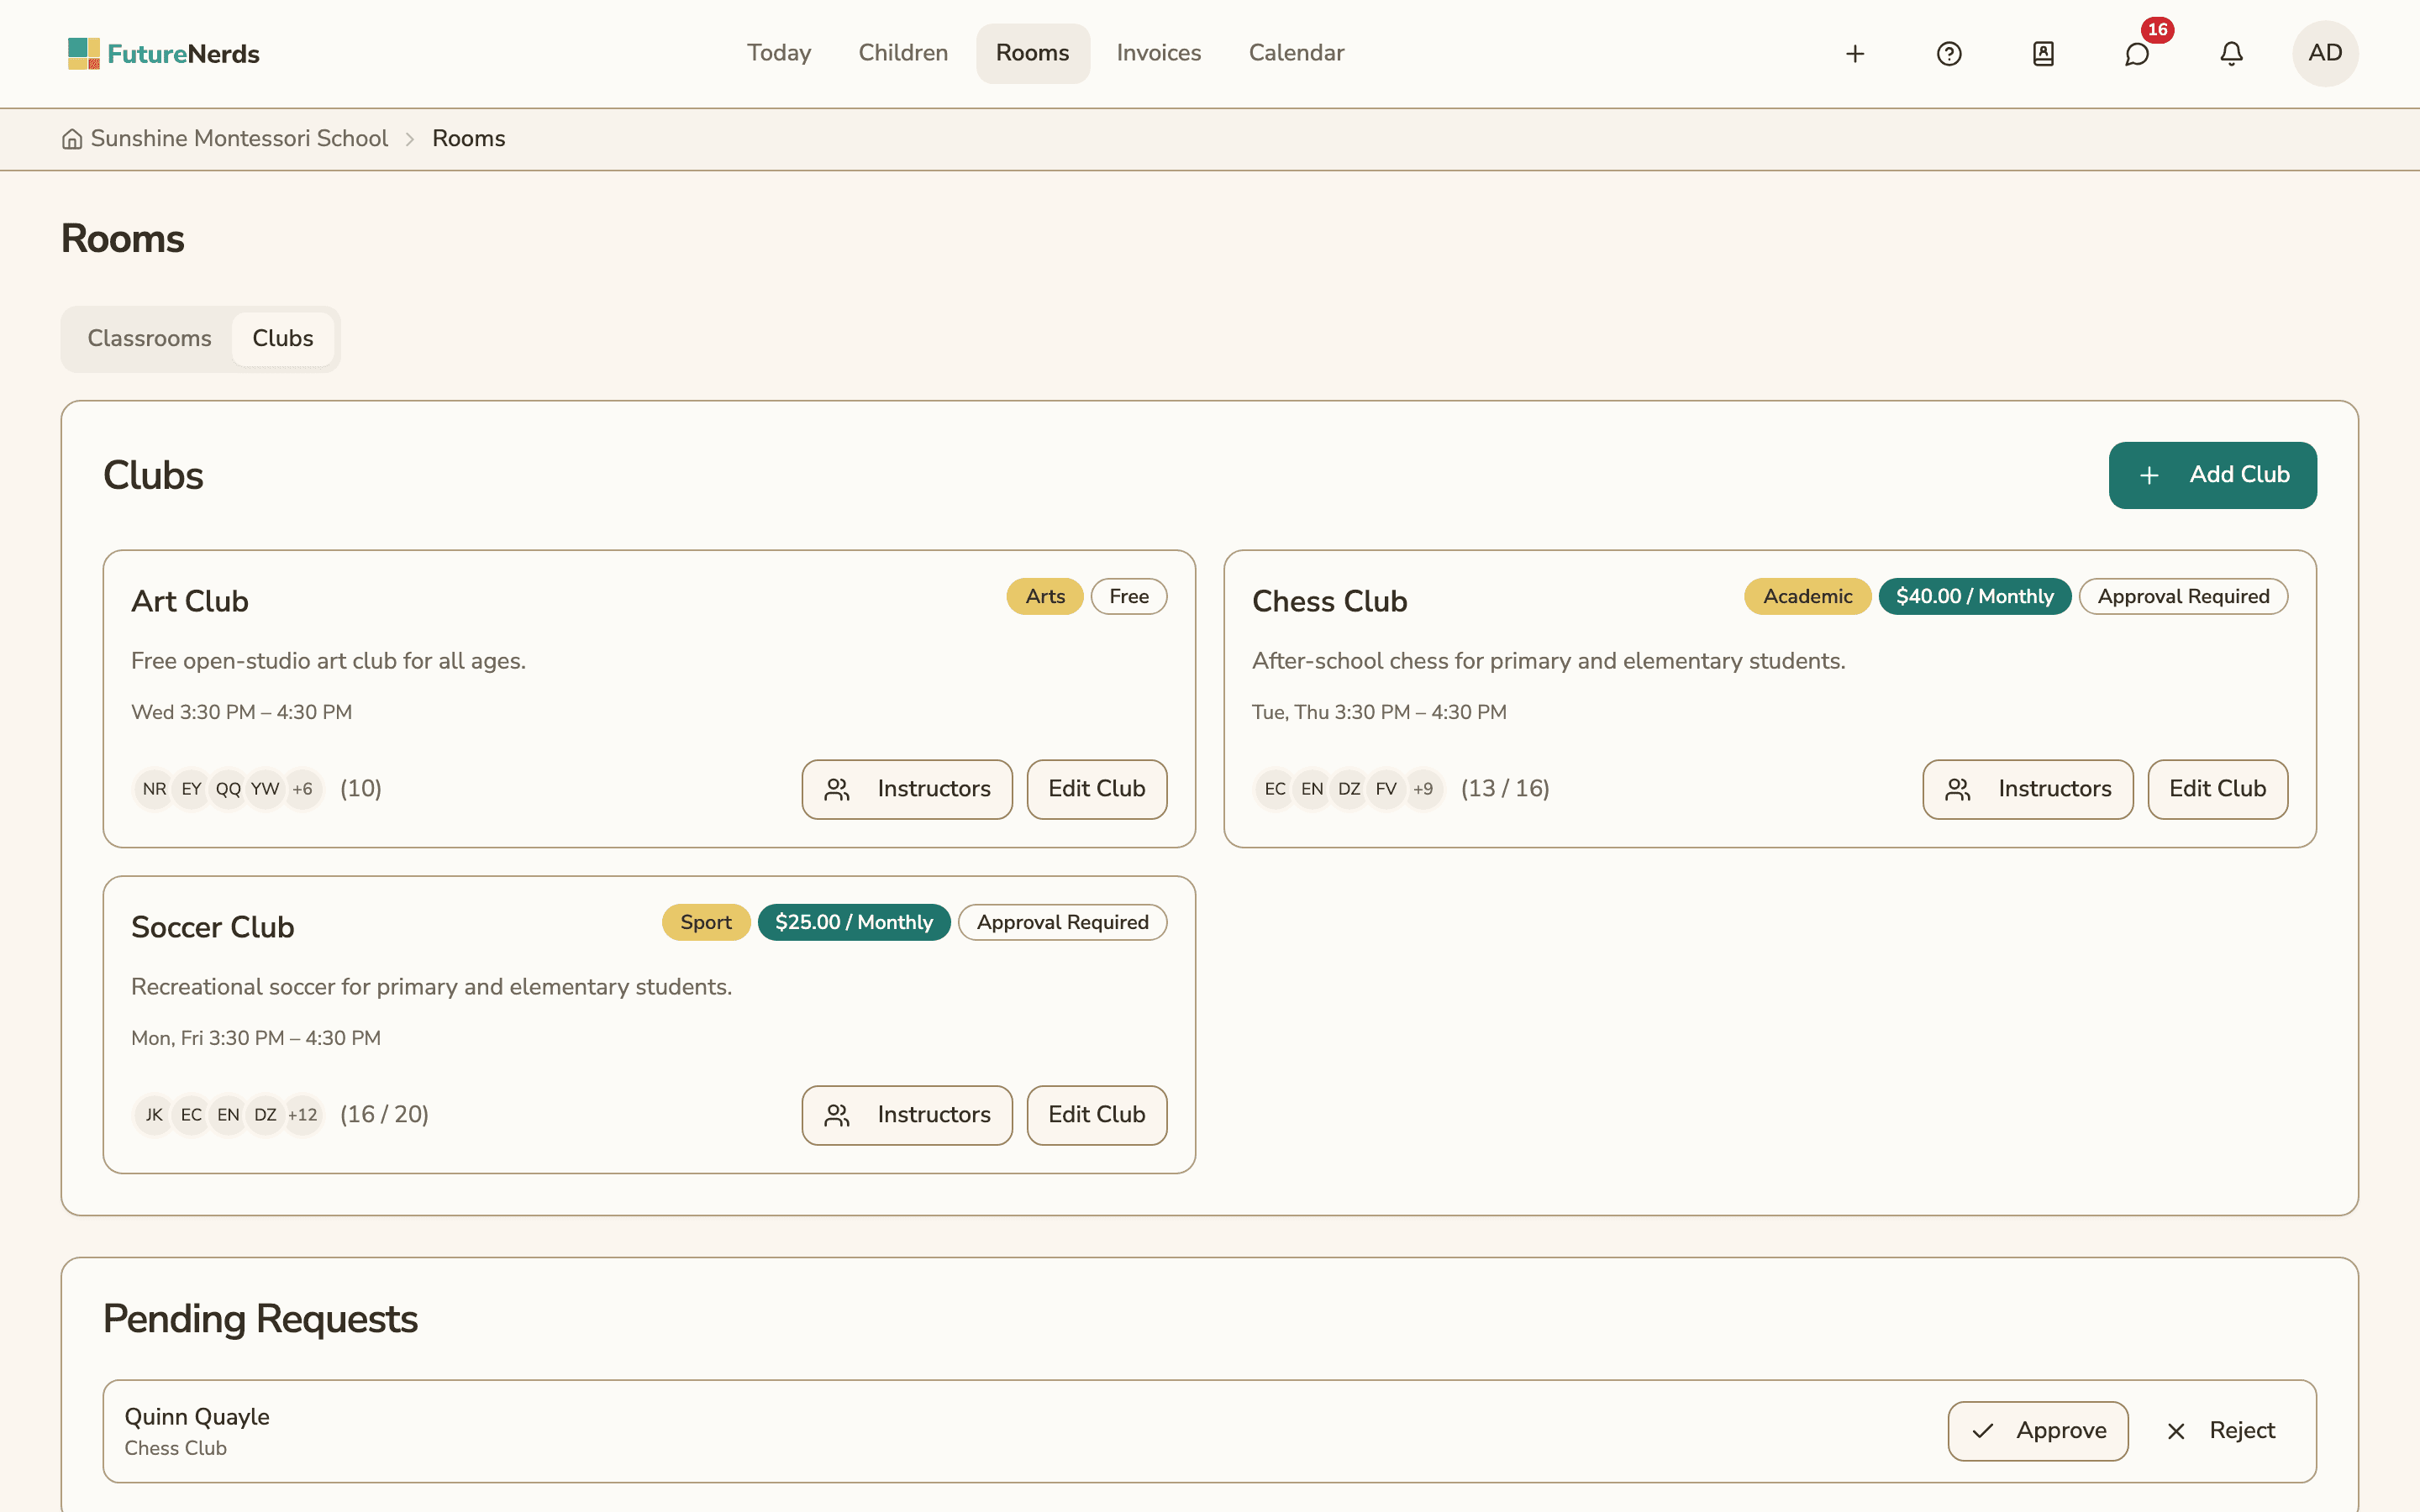
Task: Open the Children nav item
Action: pos(903,53)
